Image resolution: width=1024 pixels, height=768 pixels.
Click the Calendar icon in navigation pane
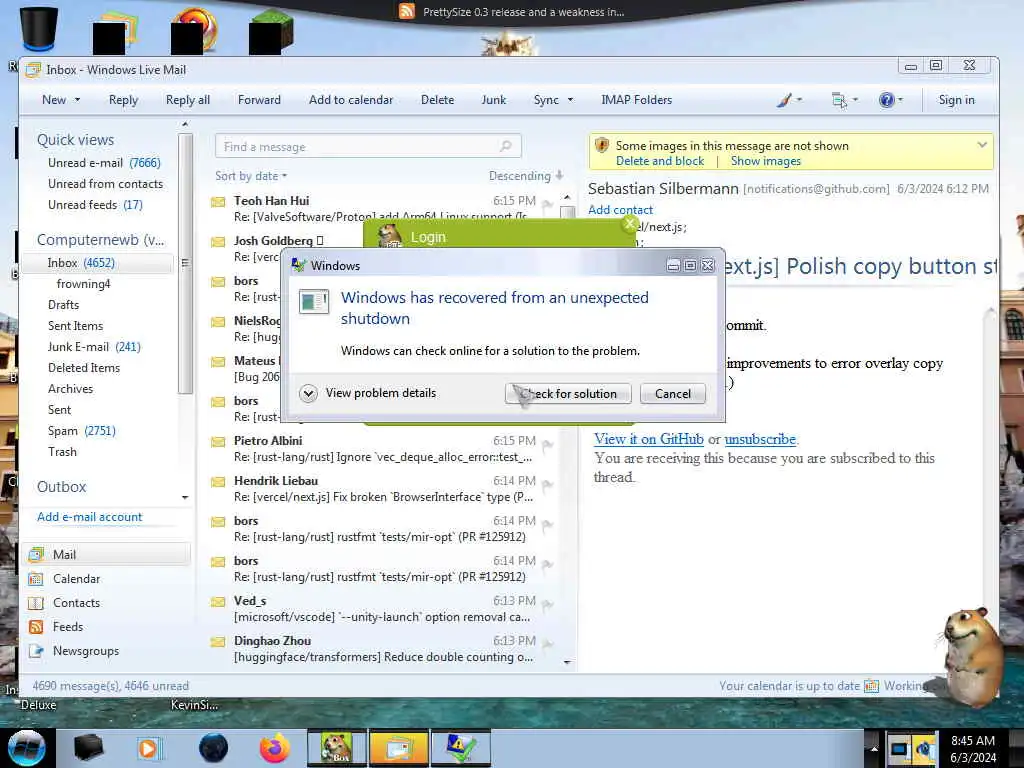click(37, 579)
